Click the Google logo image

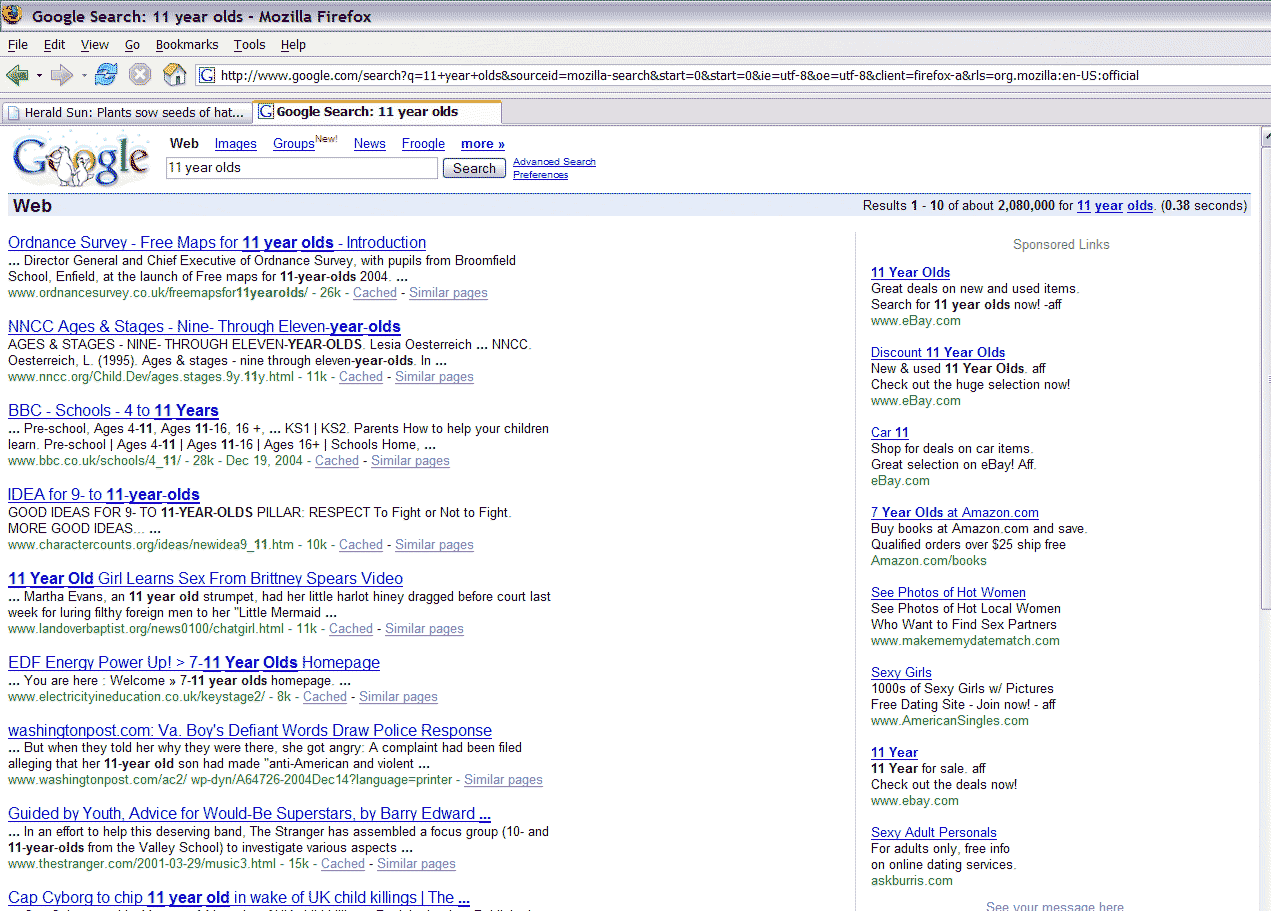pyautogui.click(x=81, y=160)
